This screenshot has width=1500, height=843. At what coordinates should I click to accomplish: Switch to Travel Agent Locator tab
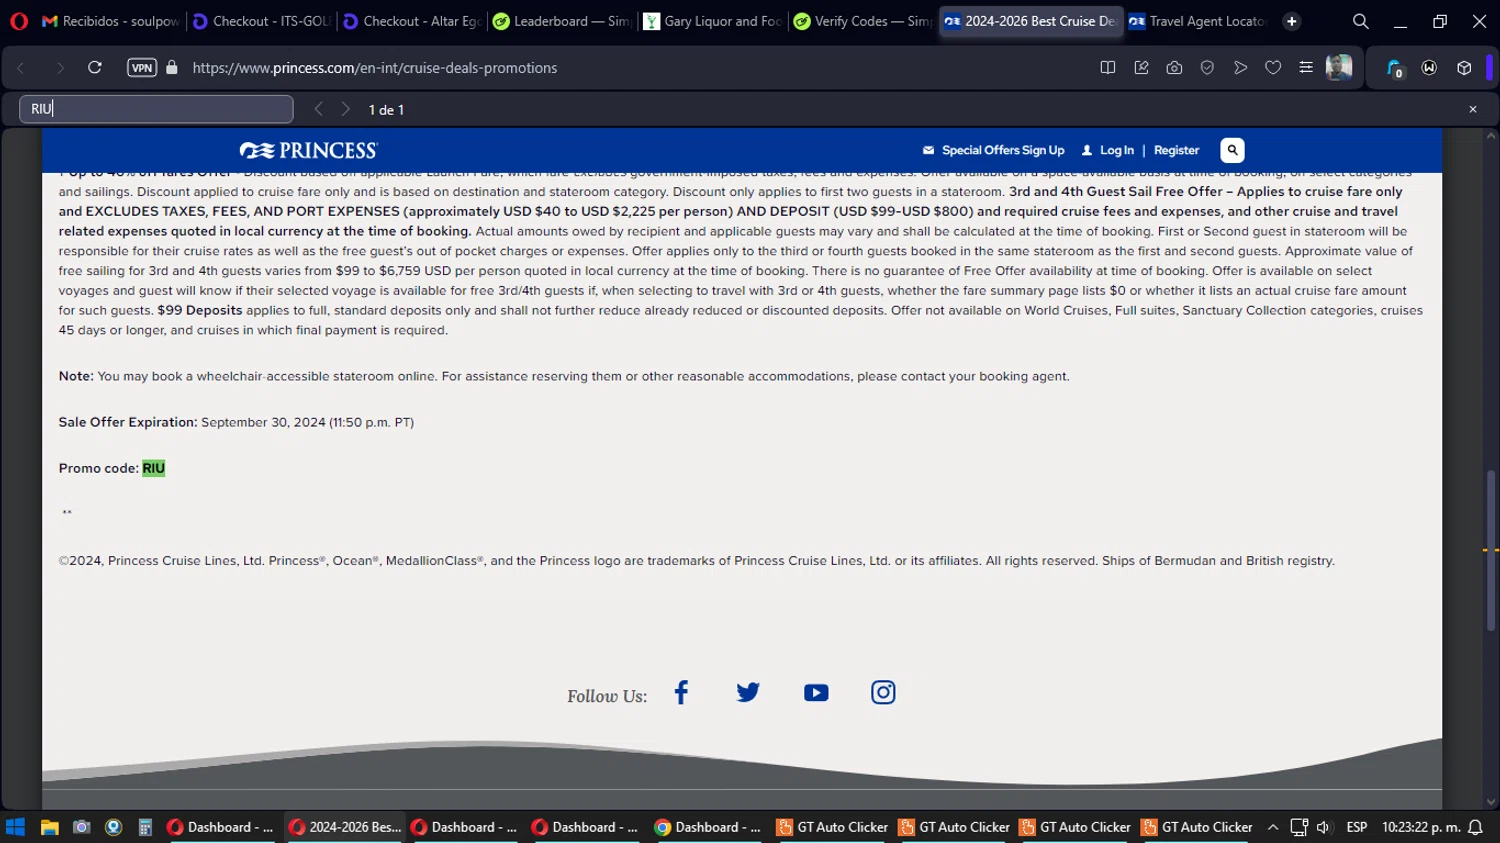(x=1198, y=21)
